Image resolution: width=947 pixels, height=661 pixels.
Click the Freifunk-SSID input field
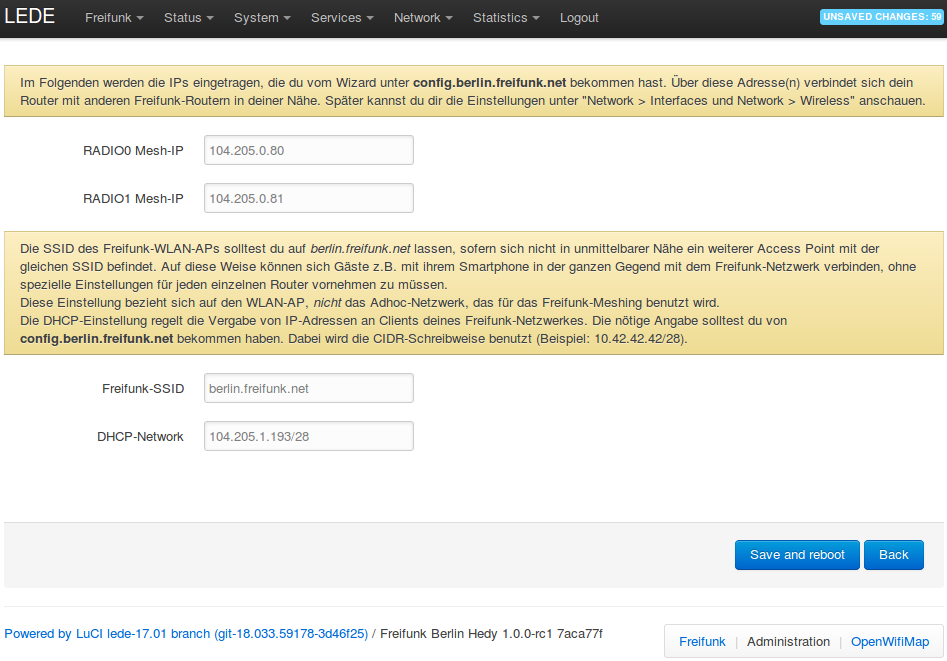pos(308,388)
